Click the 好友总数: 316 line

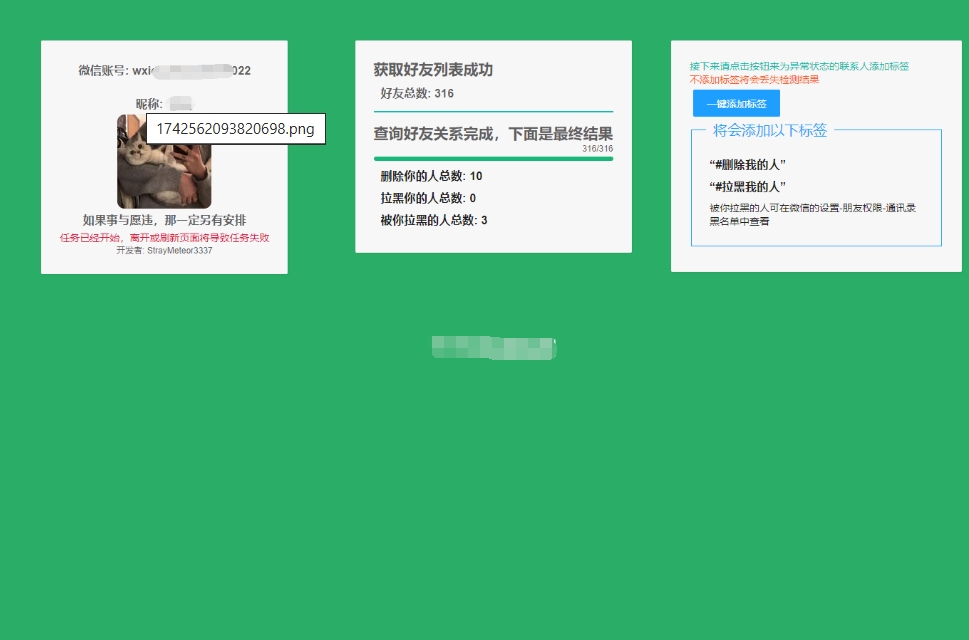(417, 93)
